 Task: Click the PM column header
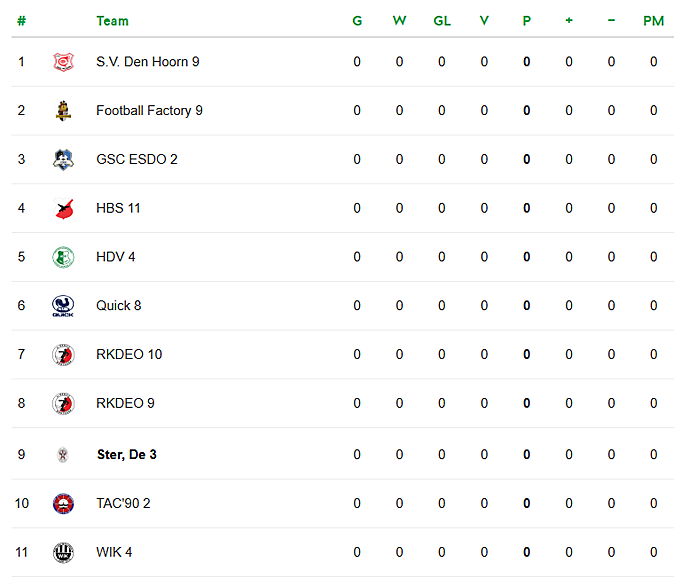pos(653,21)
